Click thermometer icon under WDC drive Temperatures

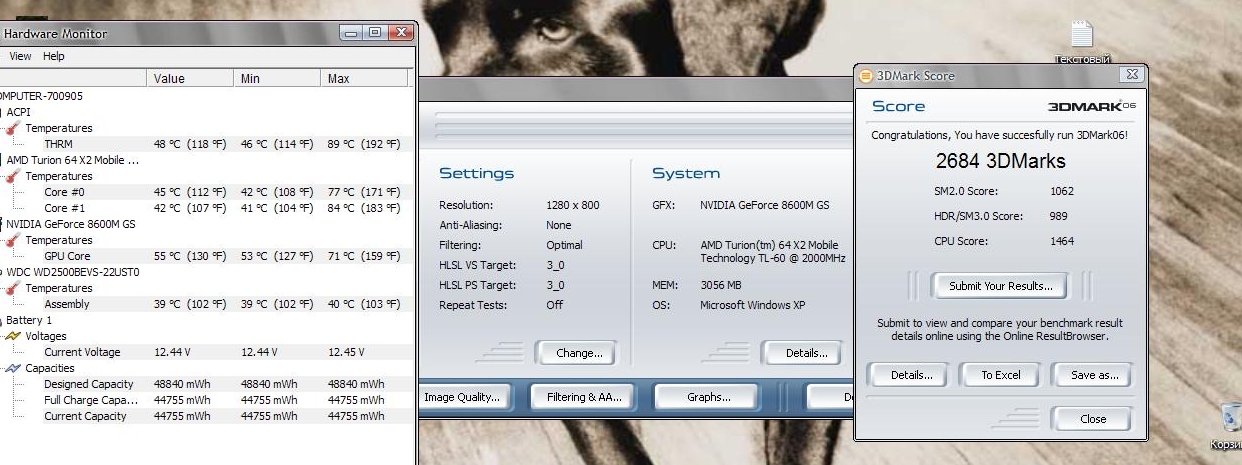(x=13, y=288)
